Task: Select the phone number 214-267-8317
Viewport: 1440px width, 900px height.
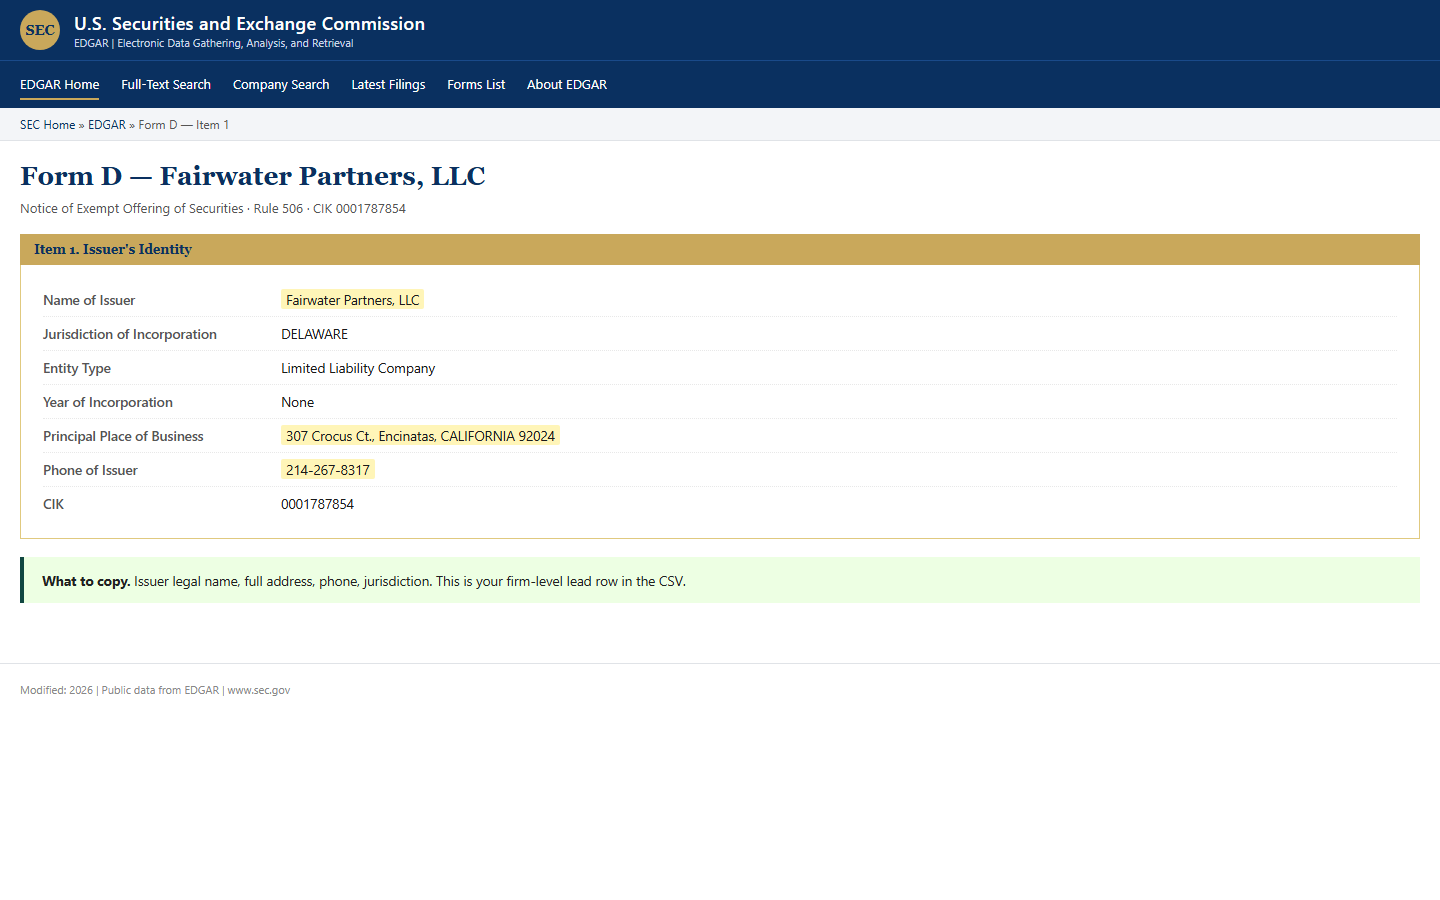Action: pos(328,470)
